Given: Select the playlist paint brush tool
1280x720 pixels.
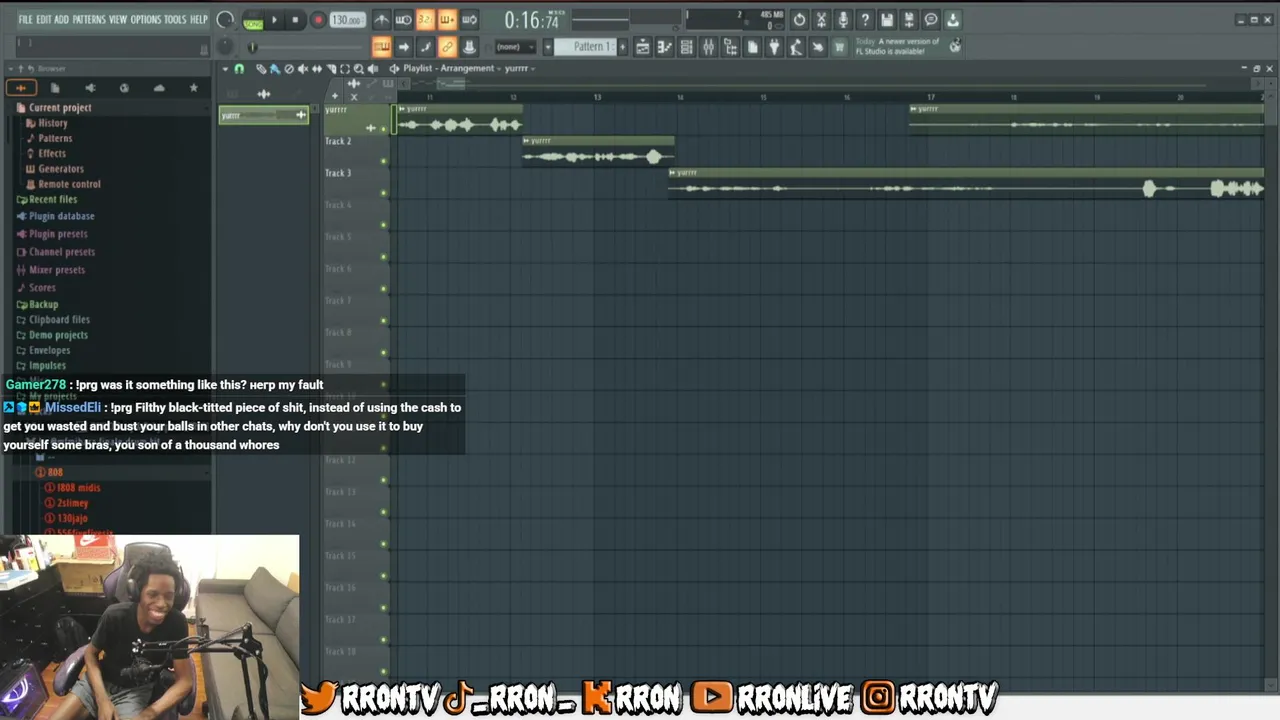Looking at the screenshot, I should tap(275, 69).
